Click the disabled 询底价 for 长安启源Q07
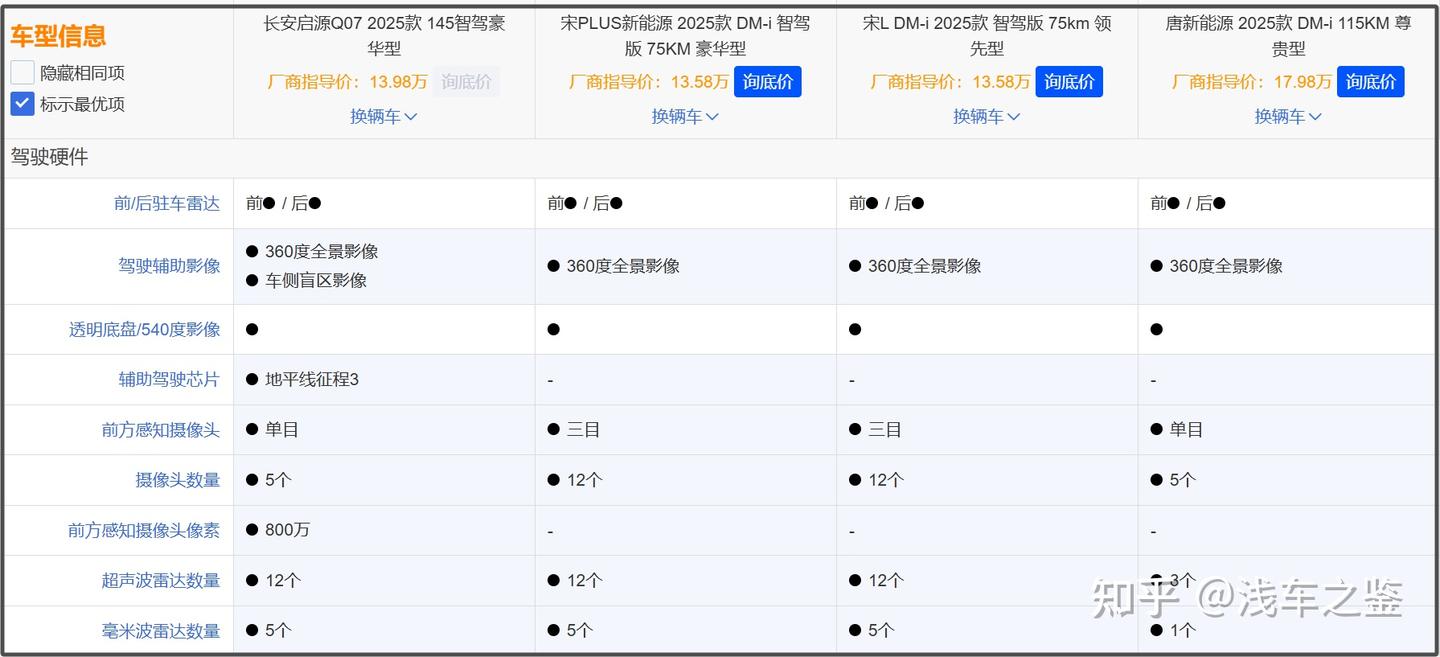 467,82
